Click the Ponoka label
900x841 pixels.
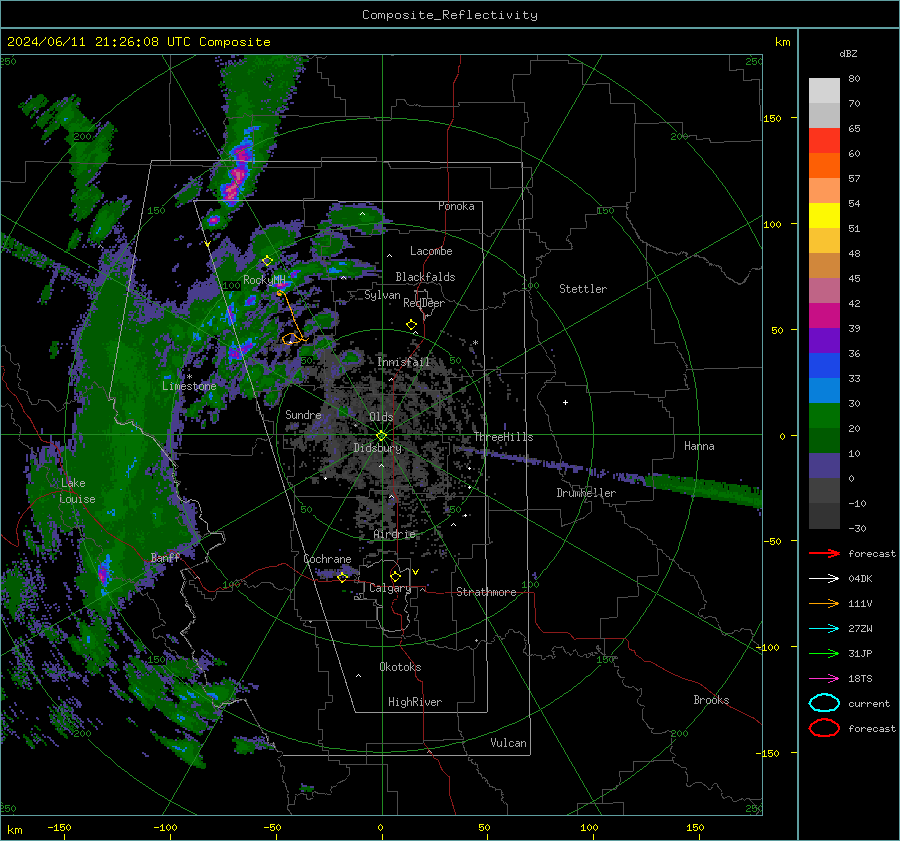coord(456,206)
